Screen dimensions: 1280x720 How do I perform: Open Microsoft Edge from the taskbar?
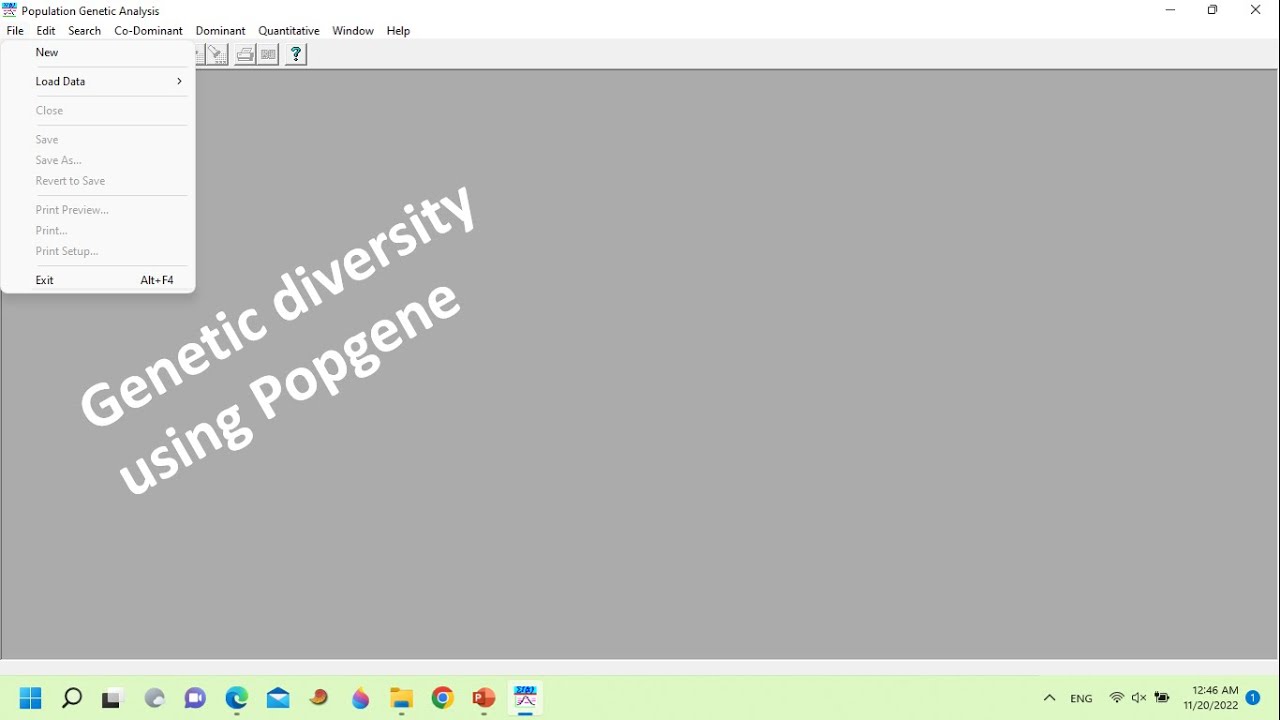(237, 698)
